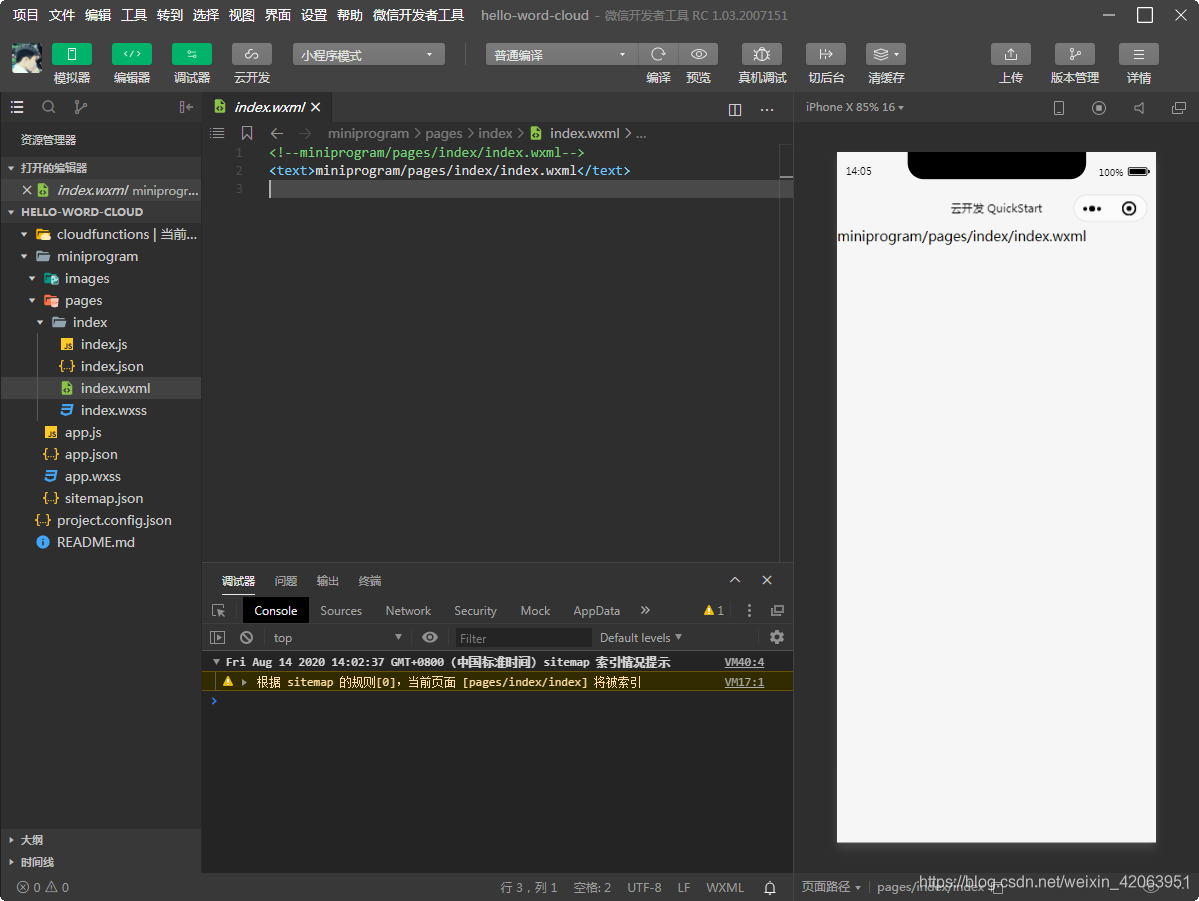Click the bookmark icon in breadcrumb bar
Image resolution: width=1199 pixels, height=901 pixels.
pos(247,133)
